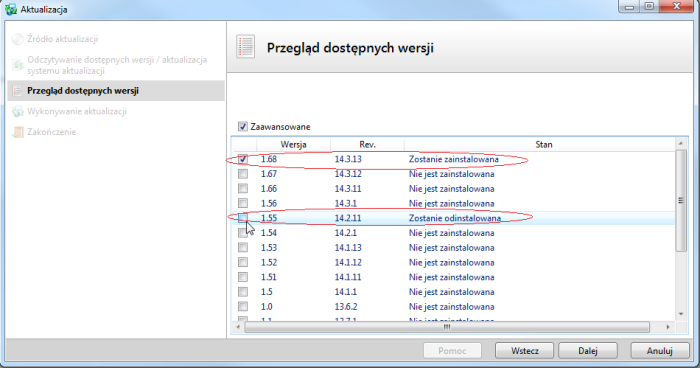This screenshot has width=700, height=368.
Task: Go back with the Wstecz button
Action: pos(525,351)
